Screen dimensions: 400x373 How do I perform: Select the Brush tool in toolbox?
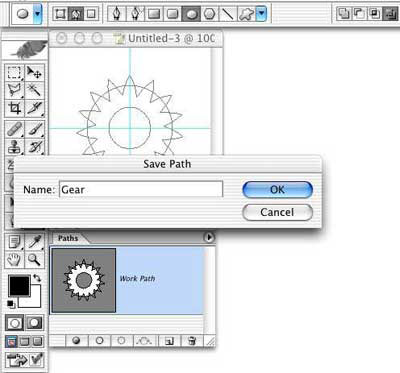click(x=34, y=129)
